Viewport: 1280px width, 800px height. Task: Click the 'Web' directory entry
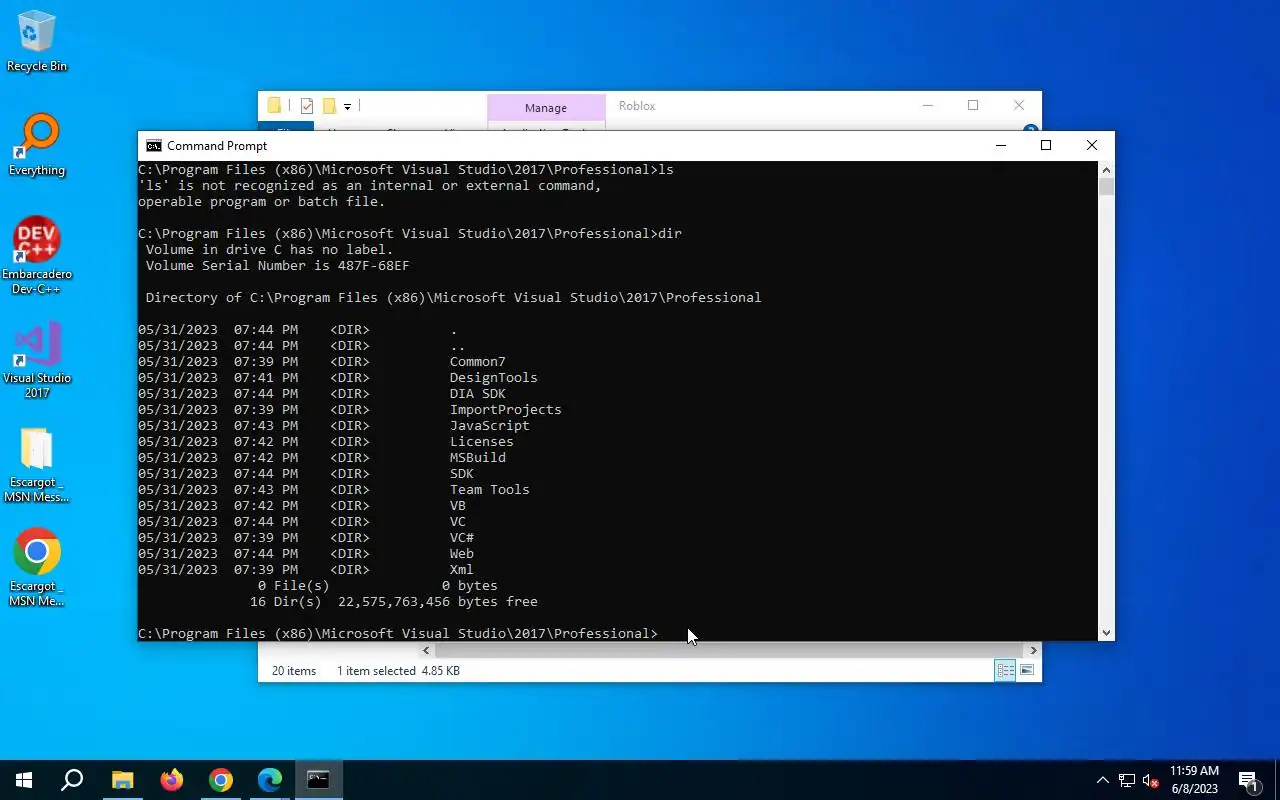click(x=462, y=554)
